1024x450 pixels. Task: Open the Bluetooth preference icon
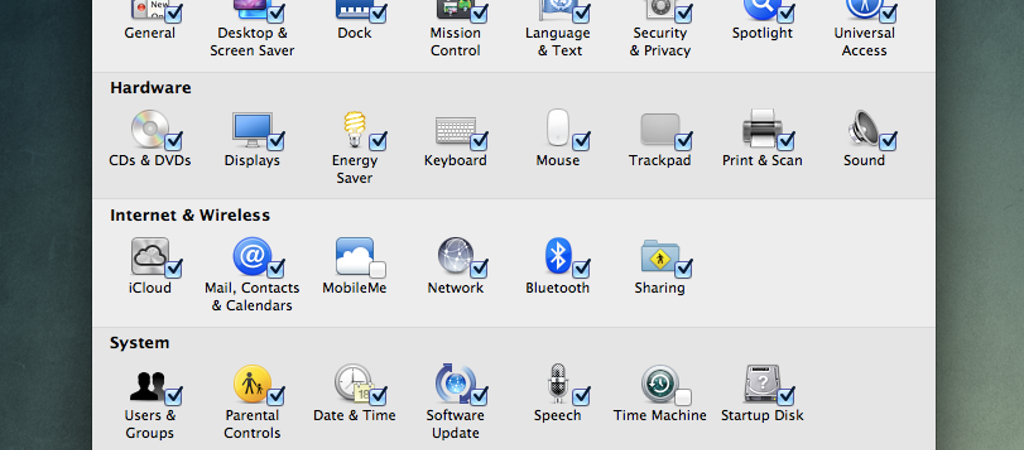tap(558, 256)
